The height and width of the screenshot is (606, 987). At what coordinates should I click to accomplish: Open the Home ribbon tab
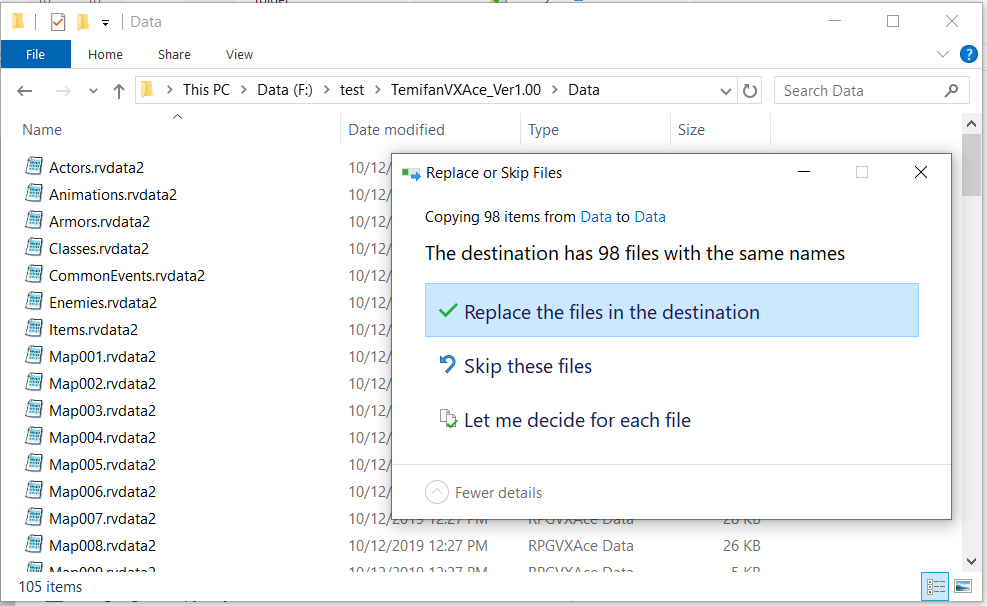point(105,55)
